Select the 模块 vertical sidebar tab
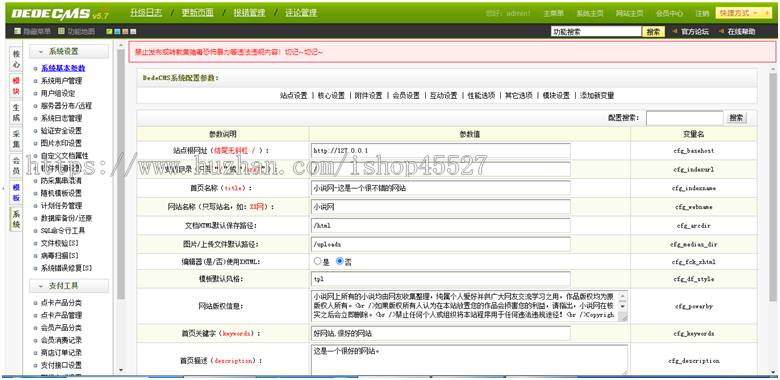780x380 pixels. pos(16,86)
